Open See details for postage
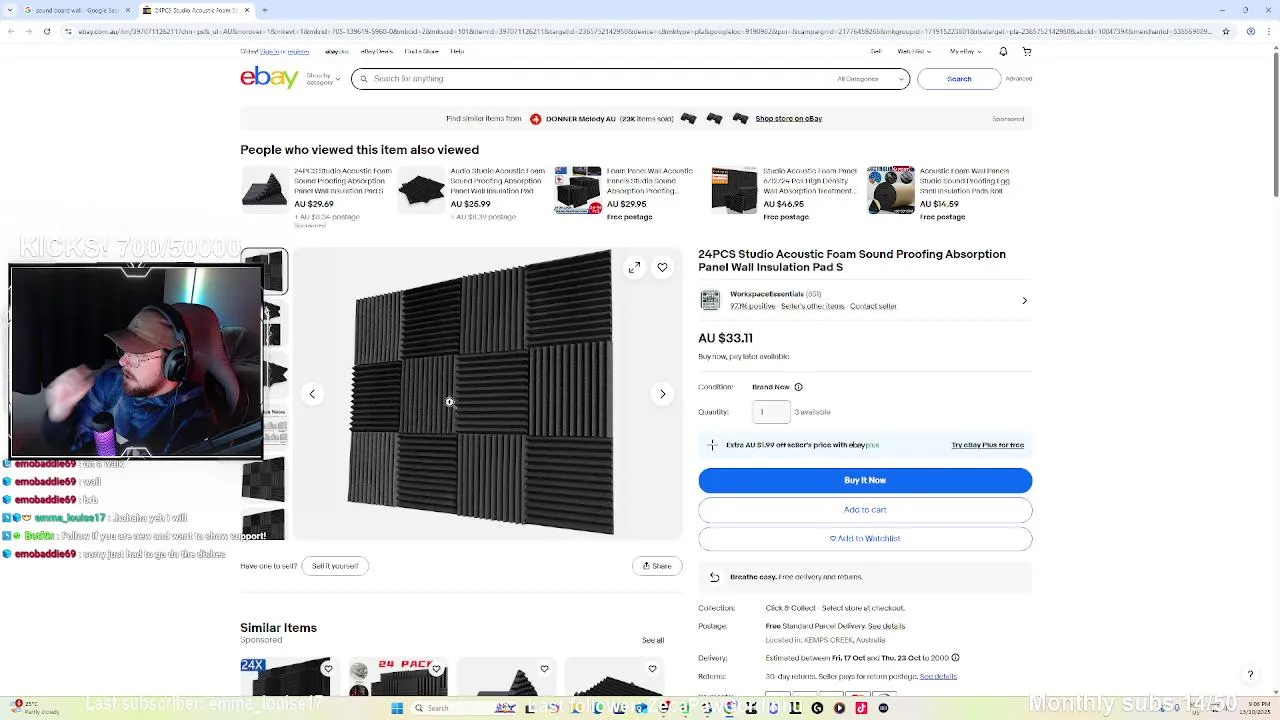Screen dimensions: 1280x720 tap(886, 626)
